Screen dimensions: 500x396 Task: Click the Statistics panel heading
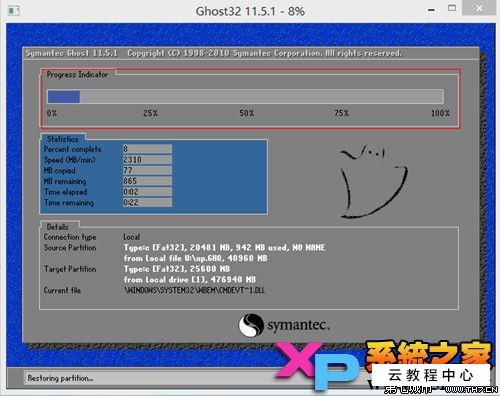[x=63, y=139]
